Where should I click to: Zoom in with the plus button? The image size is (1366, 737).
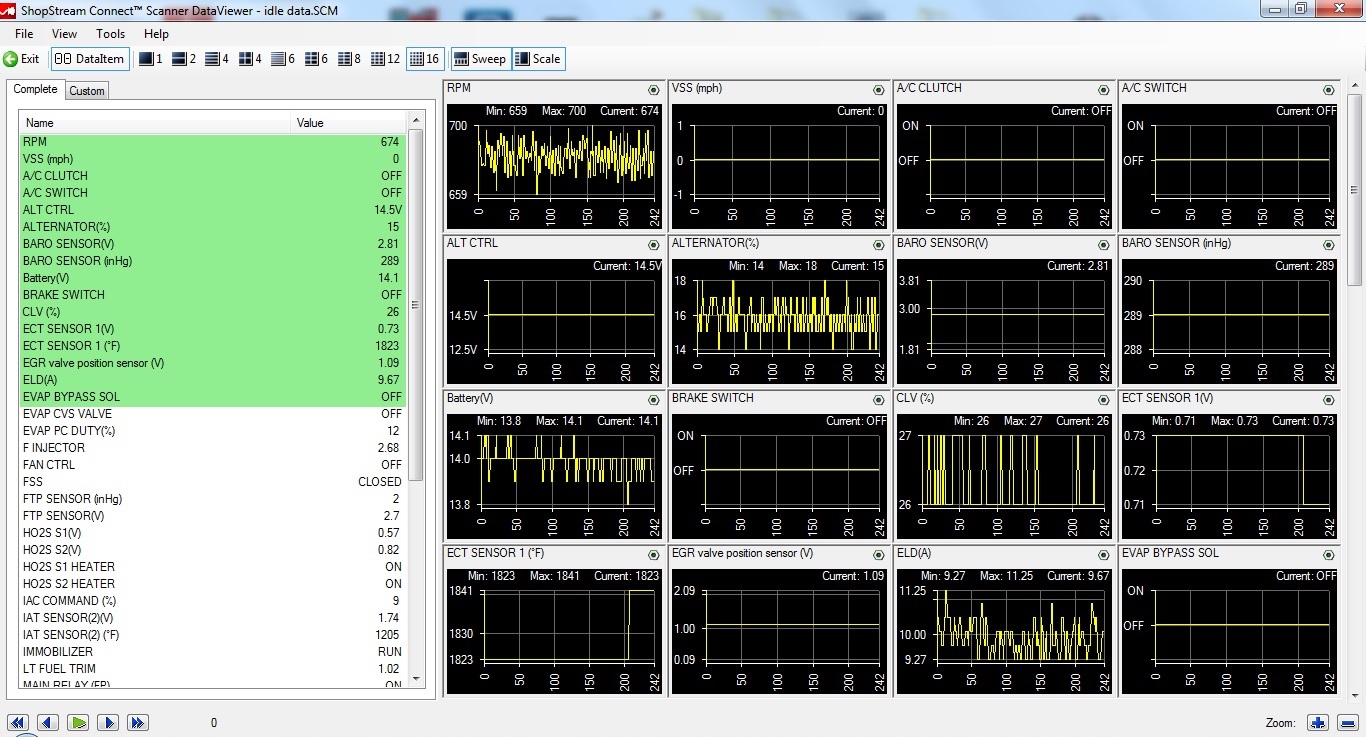point(1318,722)
